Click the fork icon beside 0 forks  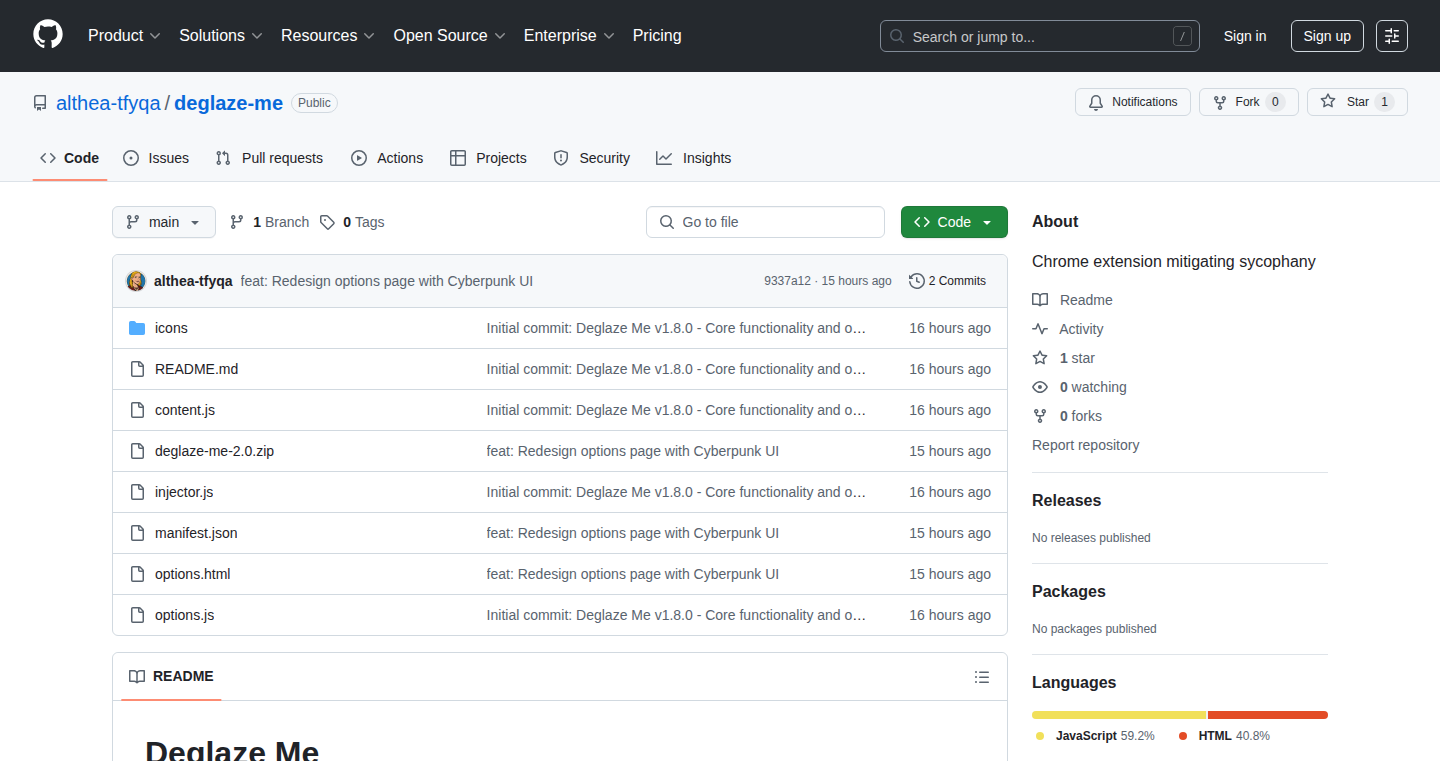[1040, 416]
